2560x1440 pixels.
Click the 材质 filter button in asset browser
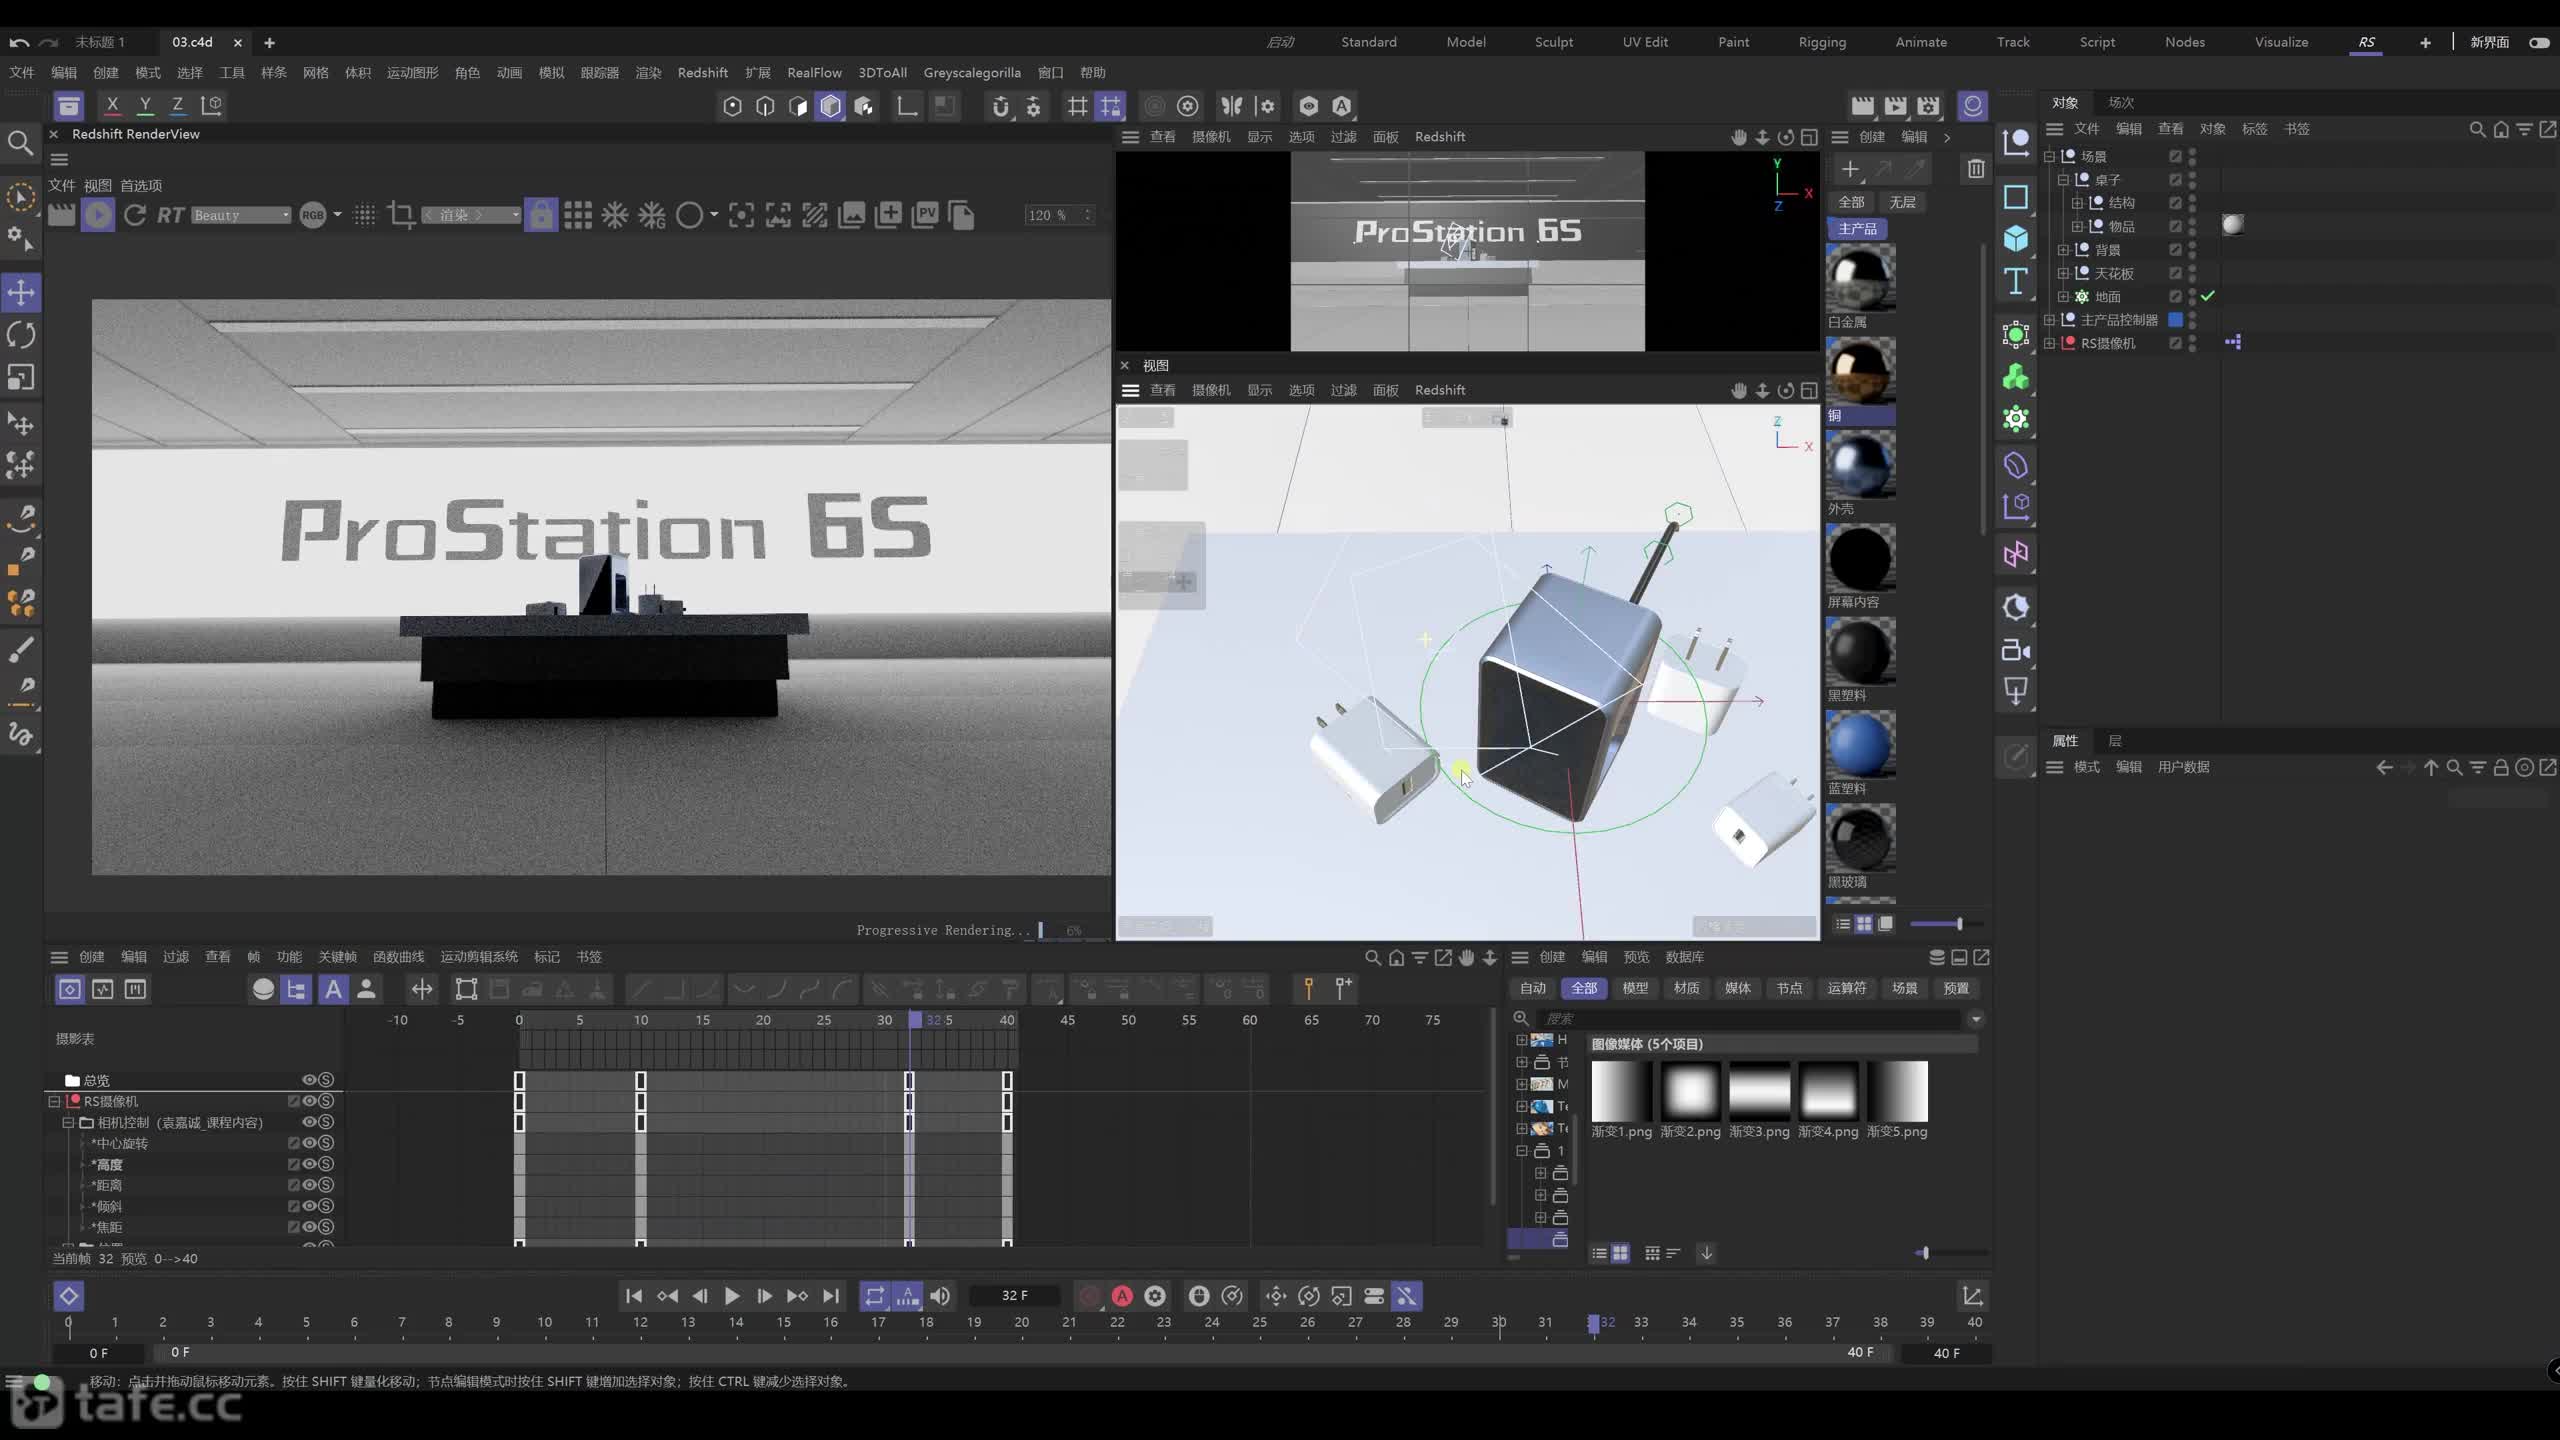(1687, 988)
